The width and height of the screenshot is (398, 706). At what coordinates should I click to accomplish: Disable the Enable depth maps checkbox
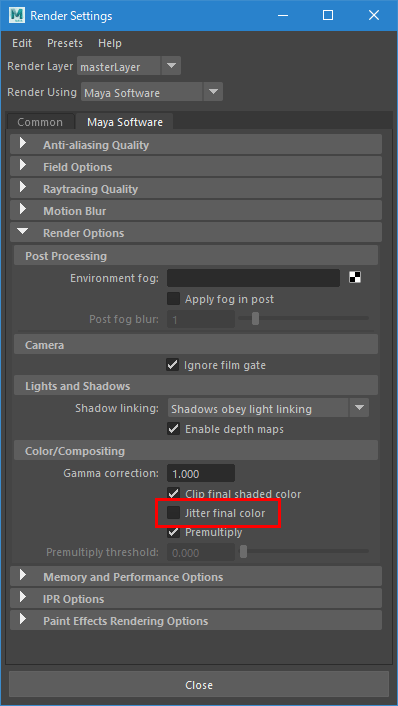tap(173, 429)
